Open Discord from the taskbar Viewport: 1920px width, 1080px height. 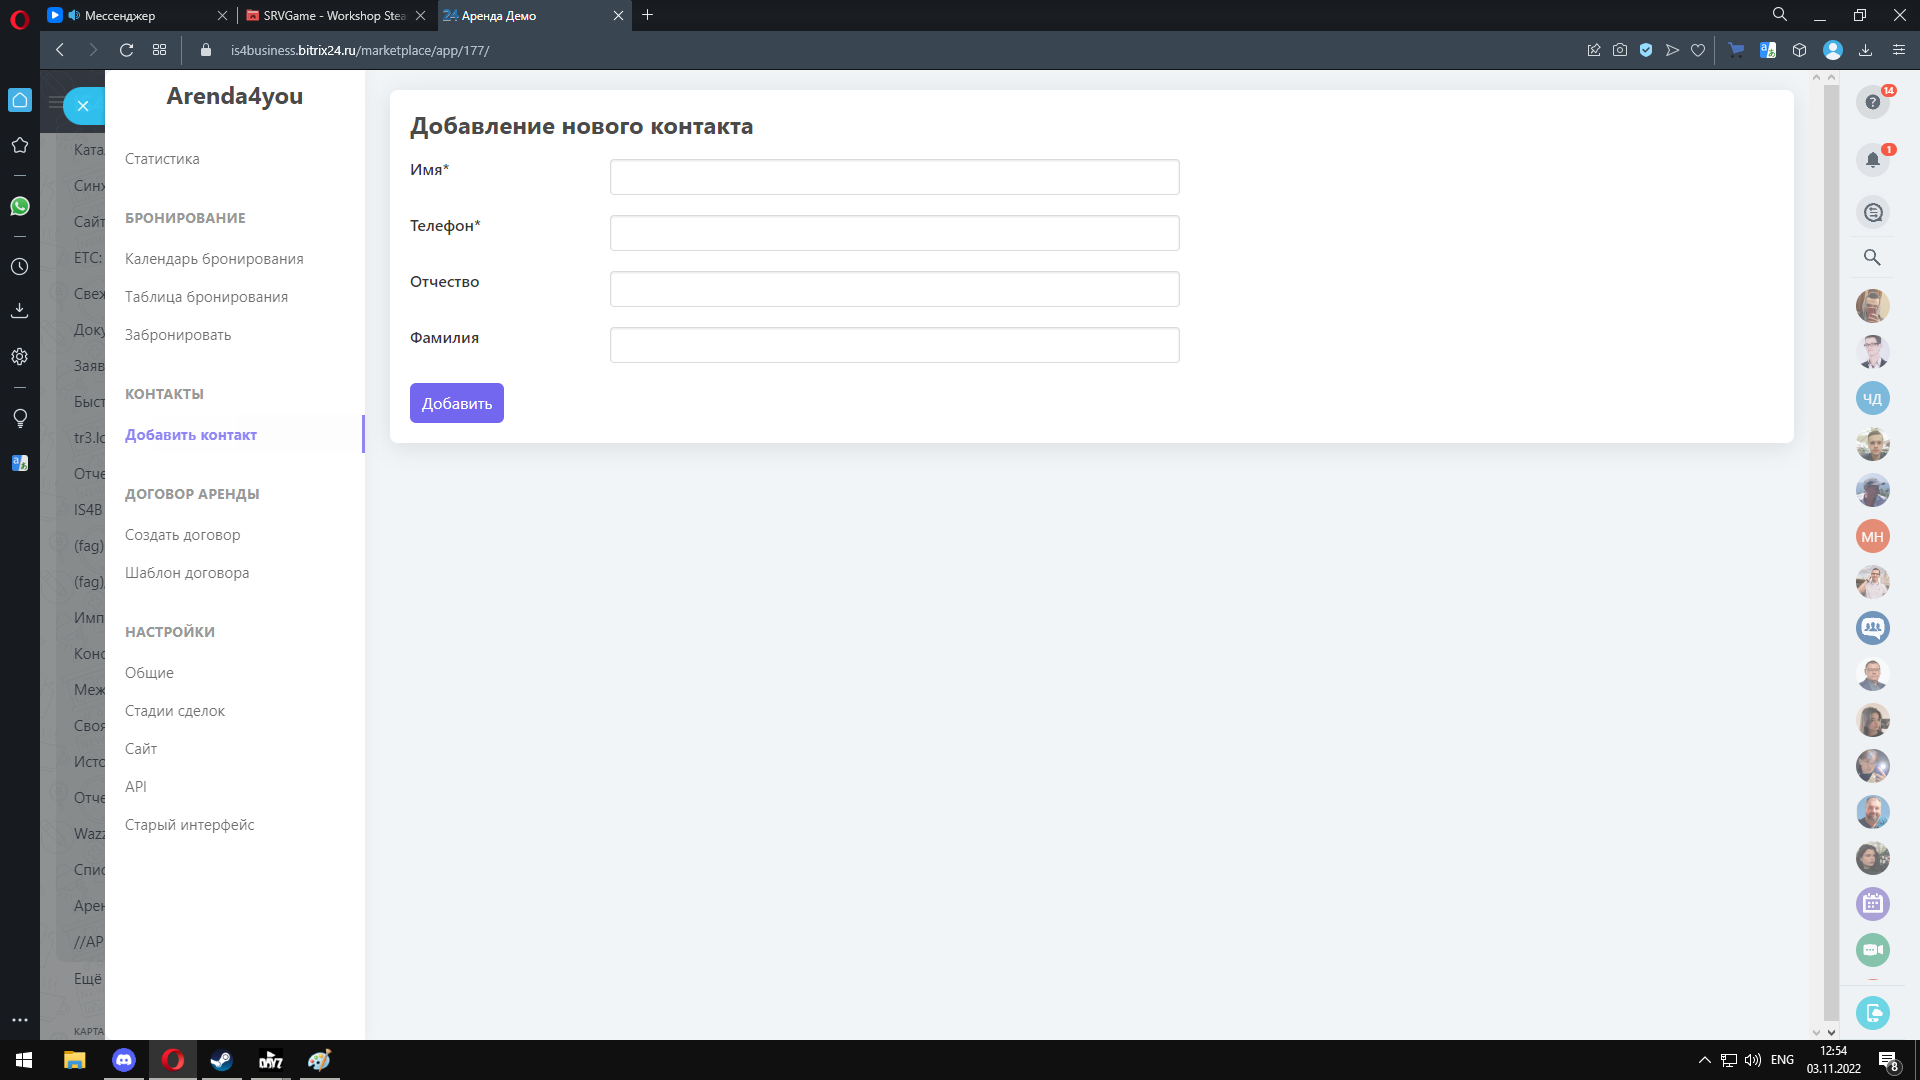pos(124,1060)
